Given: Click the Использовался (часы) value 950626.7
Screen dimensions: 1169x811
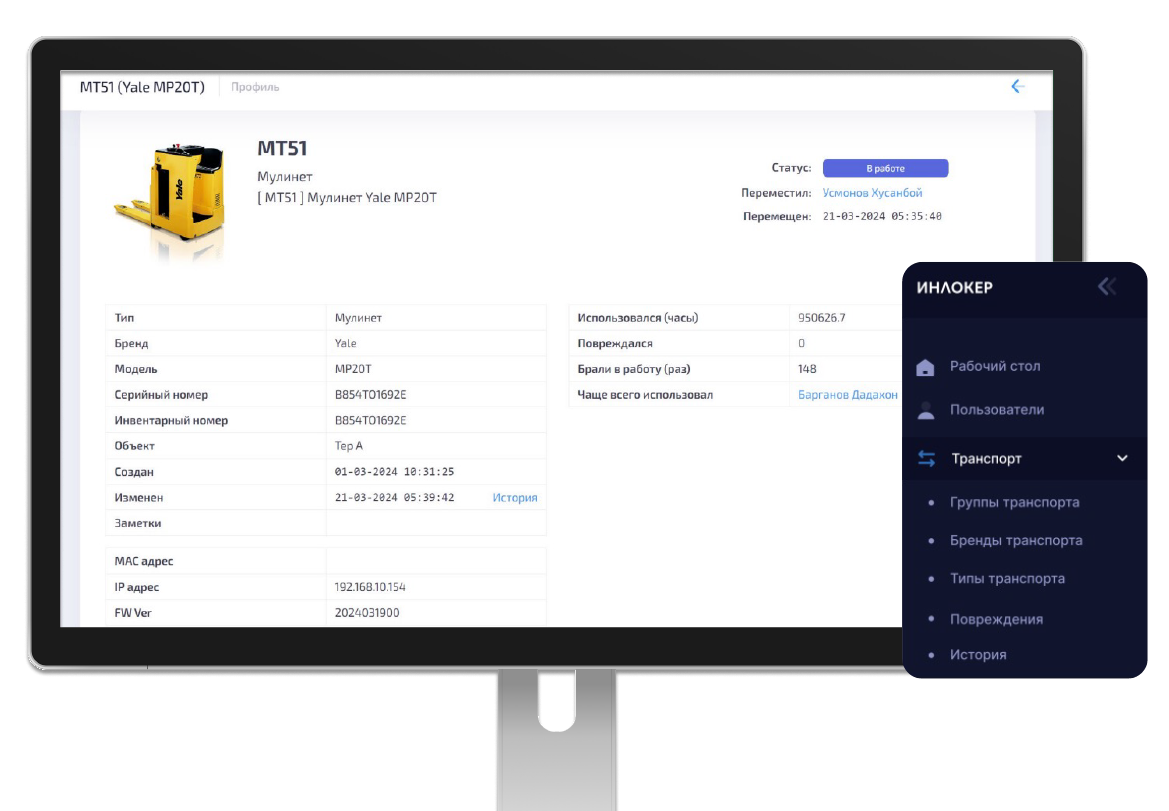Looking at the screenshot, I should click(x=822, y=318).
